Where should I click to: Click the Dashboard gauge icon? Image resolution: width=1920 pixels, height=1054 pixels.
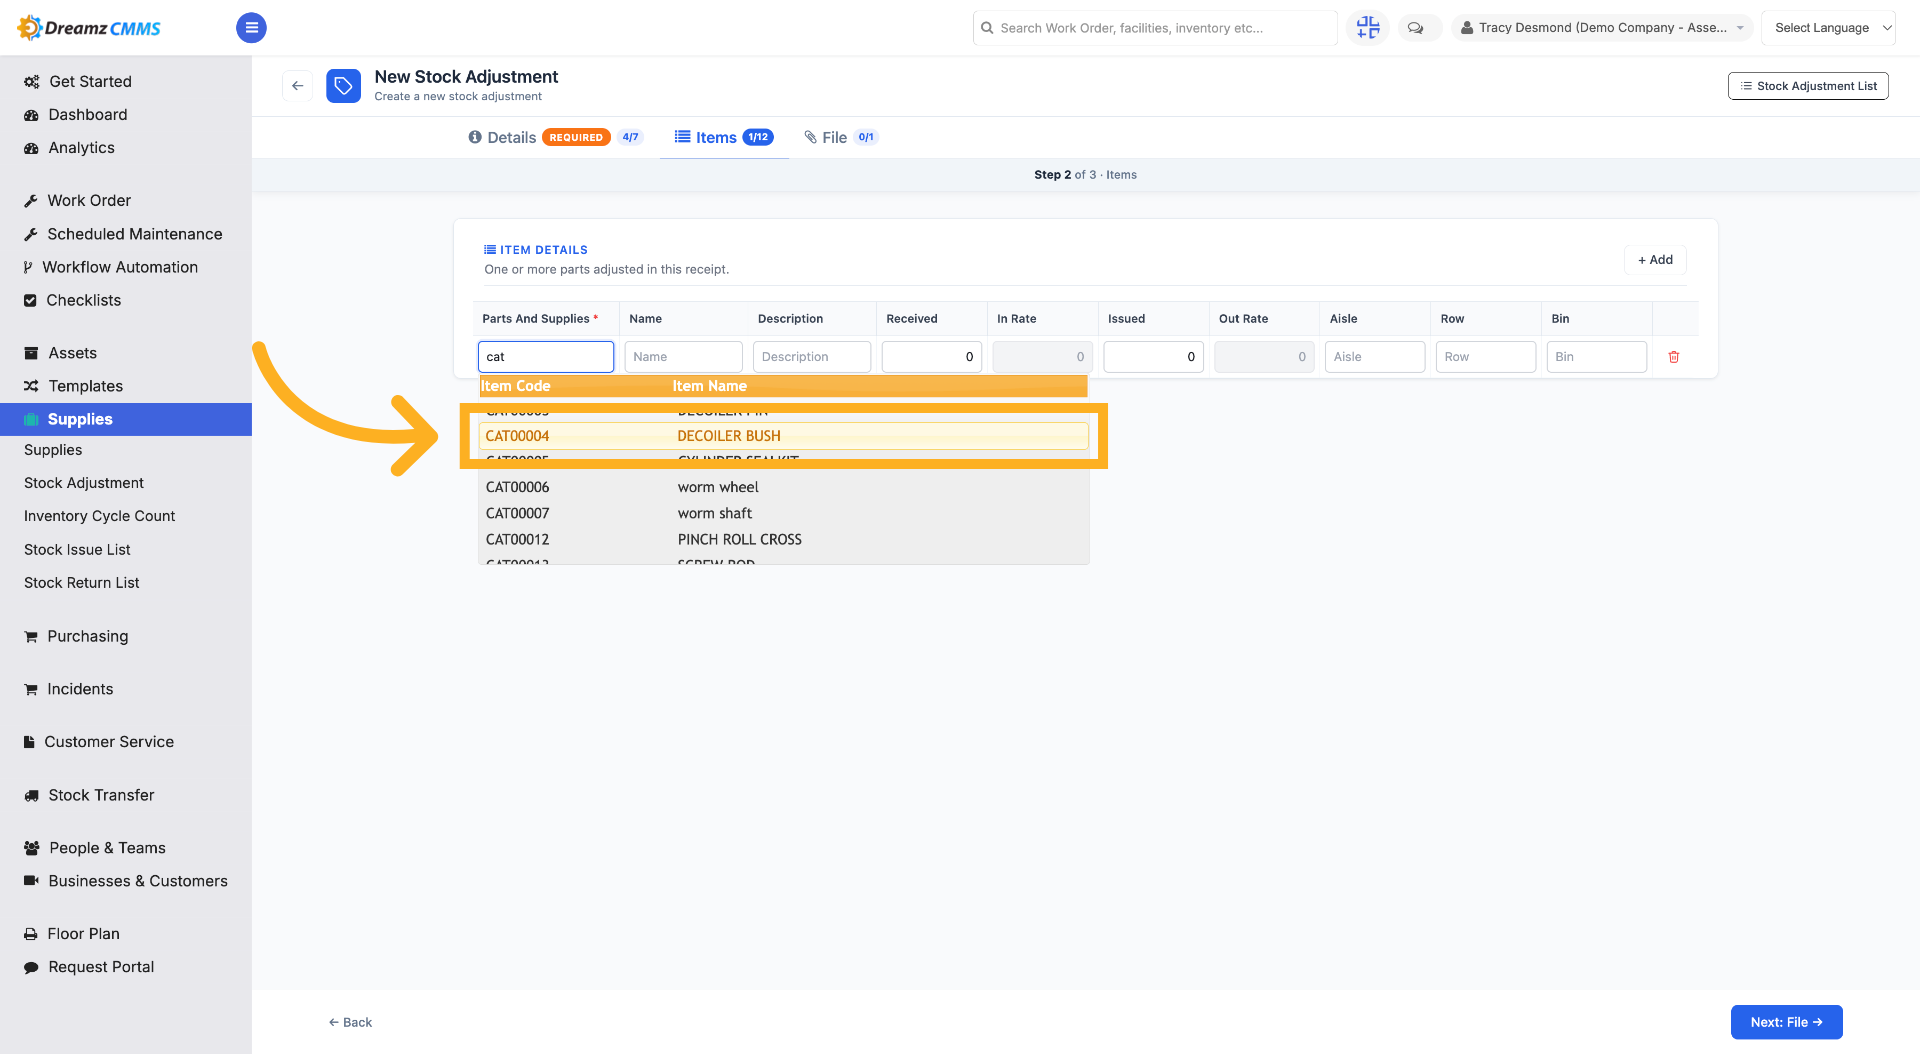pos(31,115)
